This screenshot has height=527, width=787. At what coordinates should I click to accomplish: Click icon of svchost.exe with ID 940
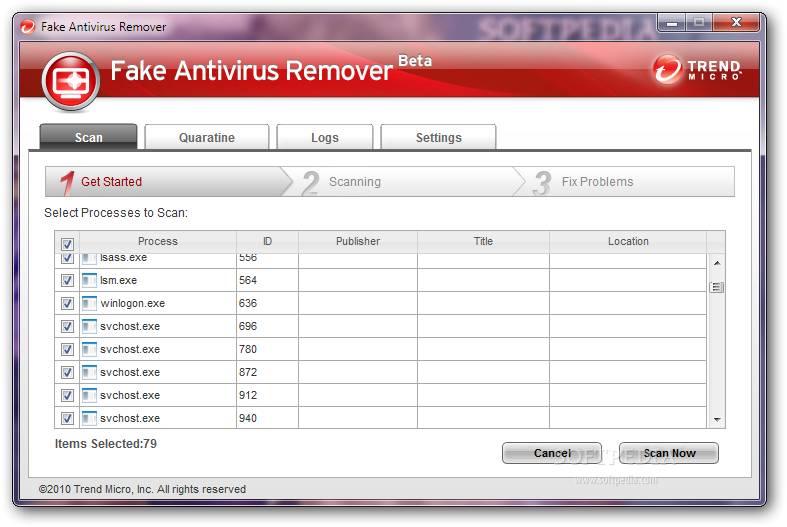pyautogui.click(x=89, y=418)
